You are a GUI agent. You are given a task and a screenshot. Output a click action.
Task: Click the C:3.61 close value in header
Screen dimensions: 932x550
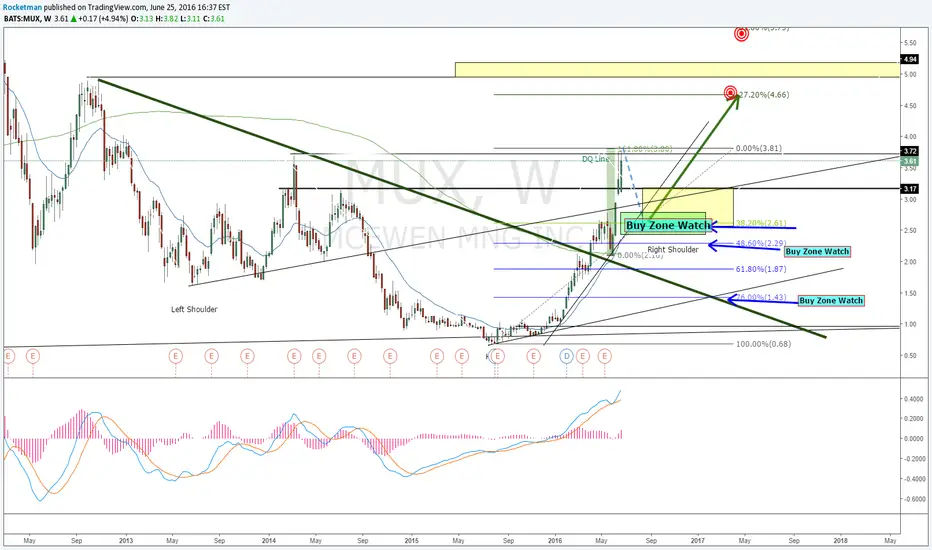click(214, 18)
